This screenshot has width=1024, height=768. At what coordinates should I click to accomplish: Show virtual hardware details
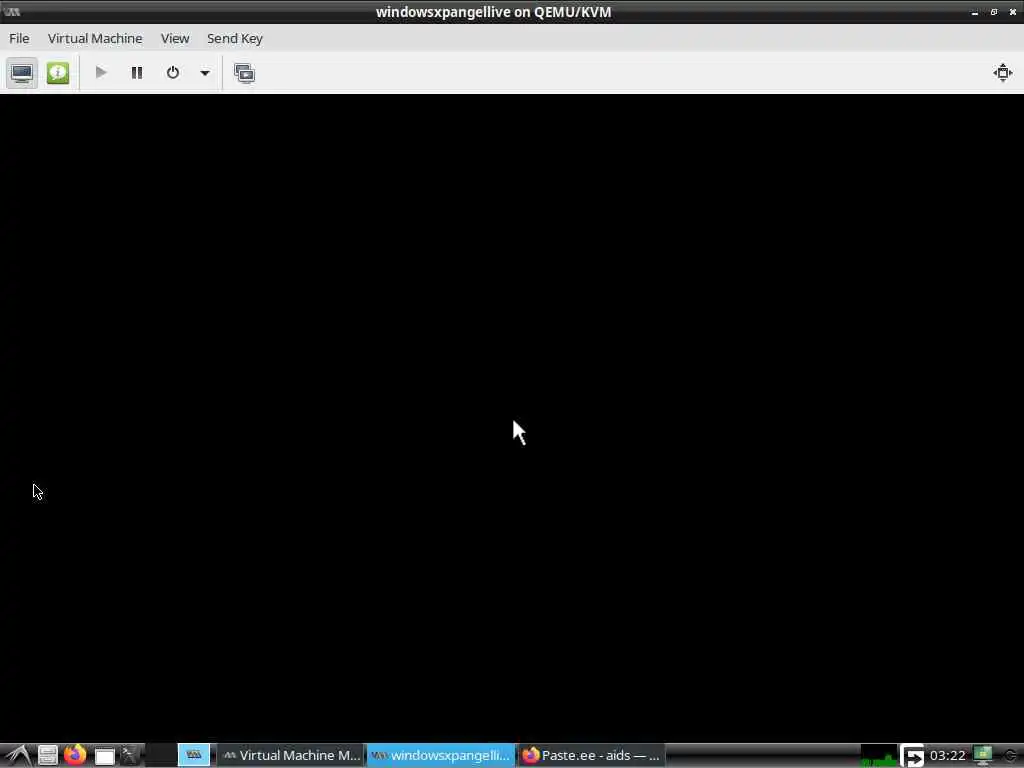click(57, 72)
